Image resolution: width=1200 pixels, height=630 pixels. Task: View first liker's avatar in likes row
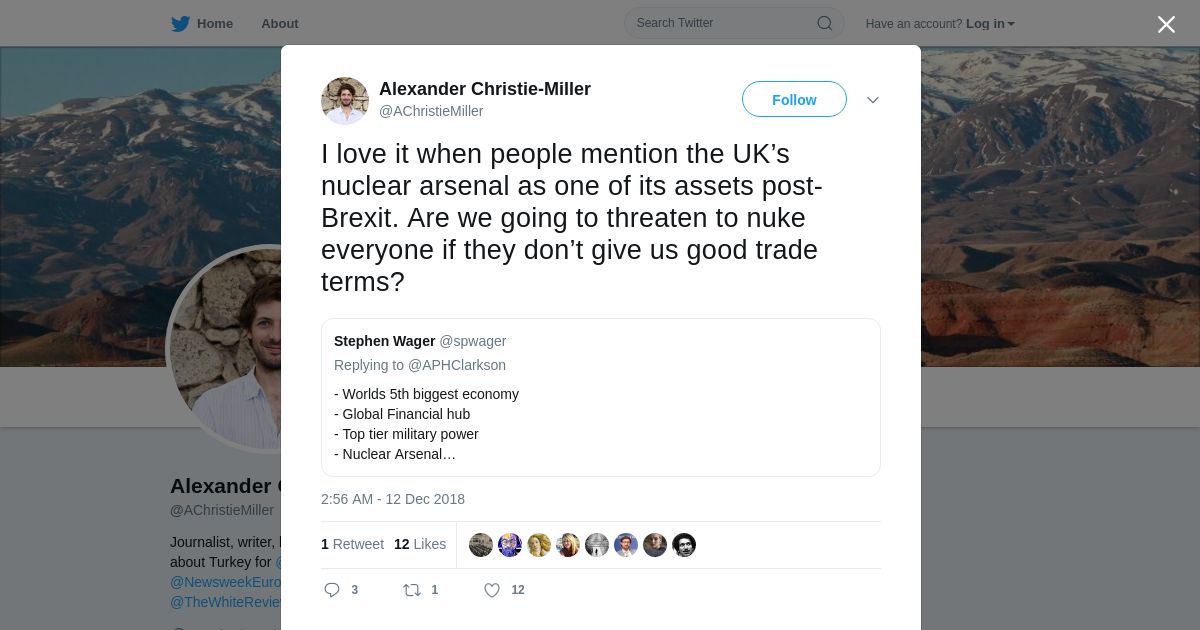coord(481,545)
